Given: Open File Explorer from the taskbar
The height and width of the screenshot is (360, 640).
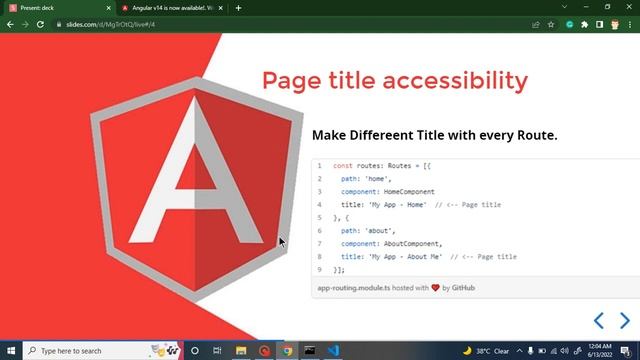Looking at the screenshot, I should pos(241,351).
